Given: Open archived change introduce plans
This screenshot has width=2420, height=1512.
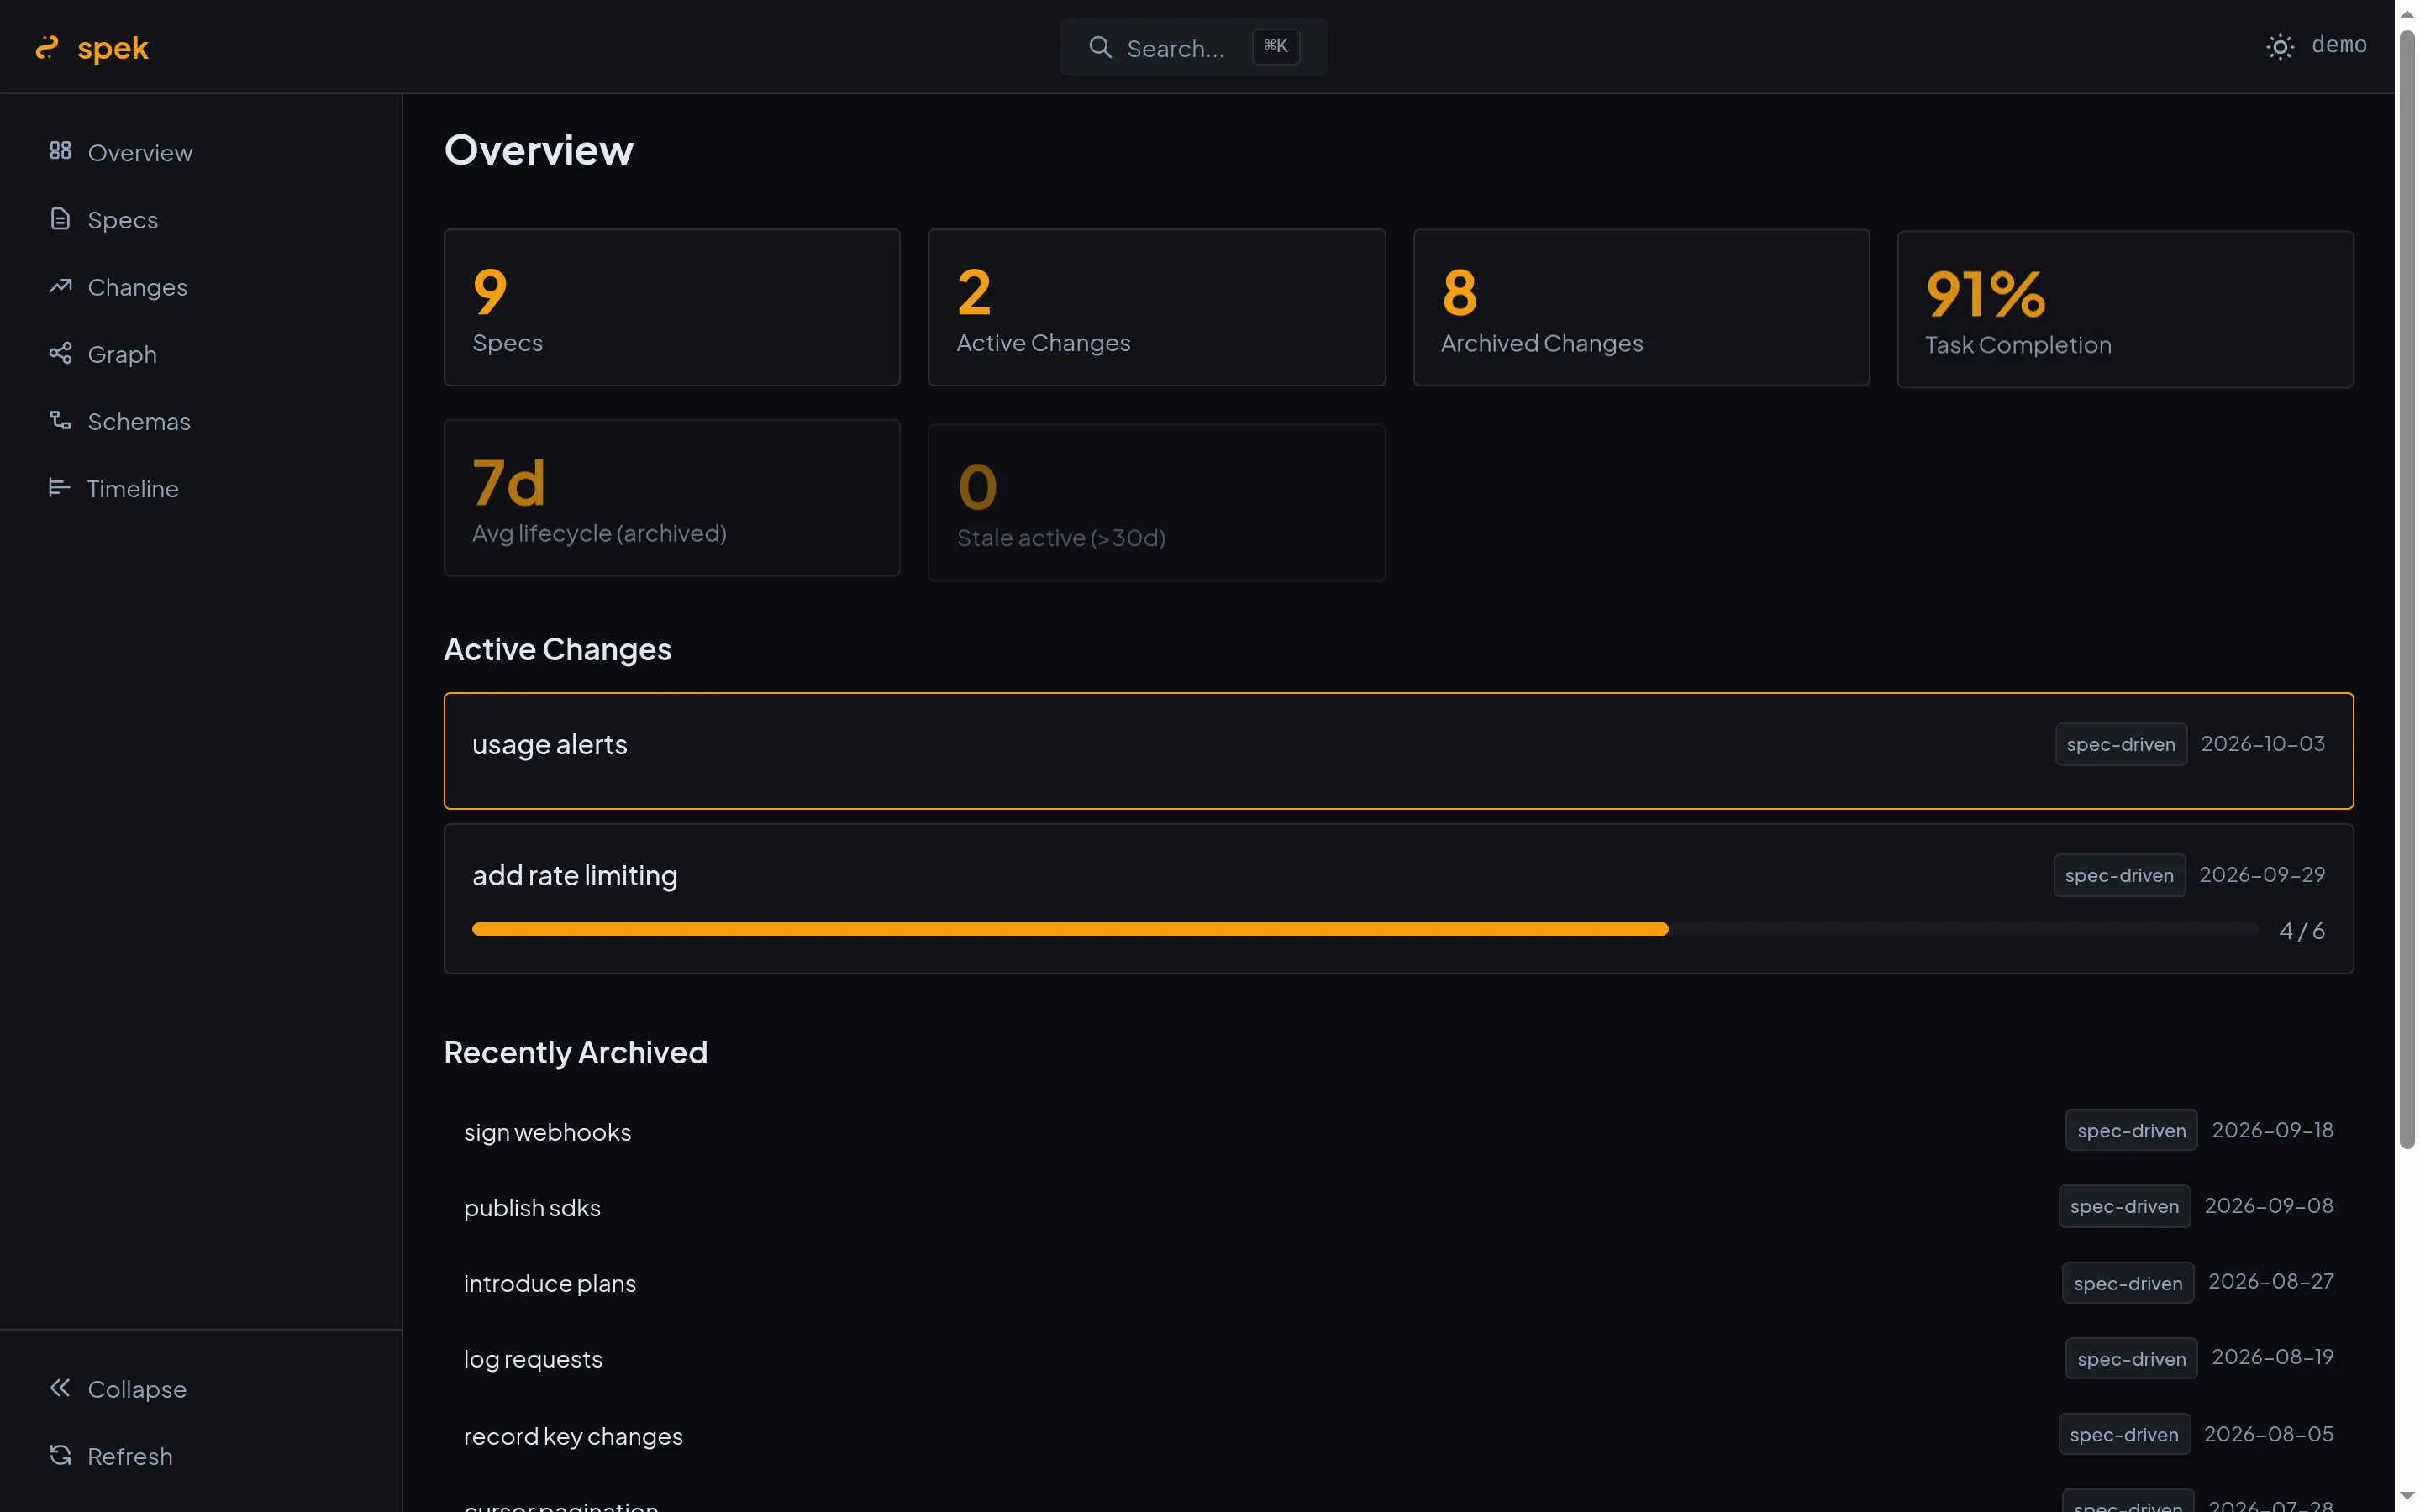Looking at the screenshot, I should pyautogui.click(x=1398, y=1283).
